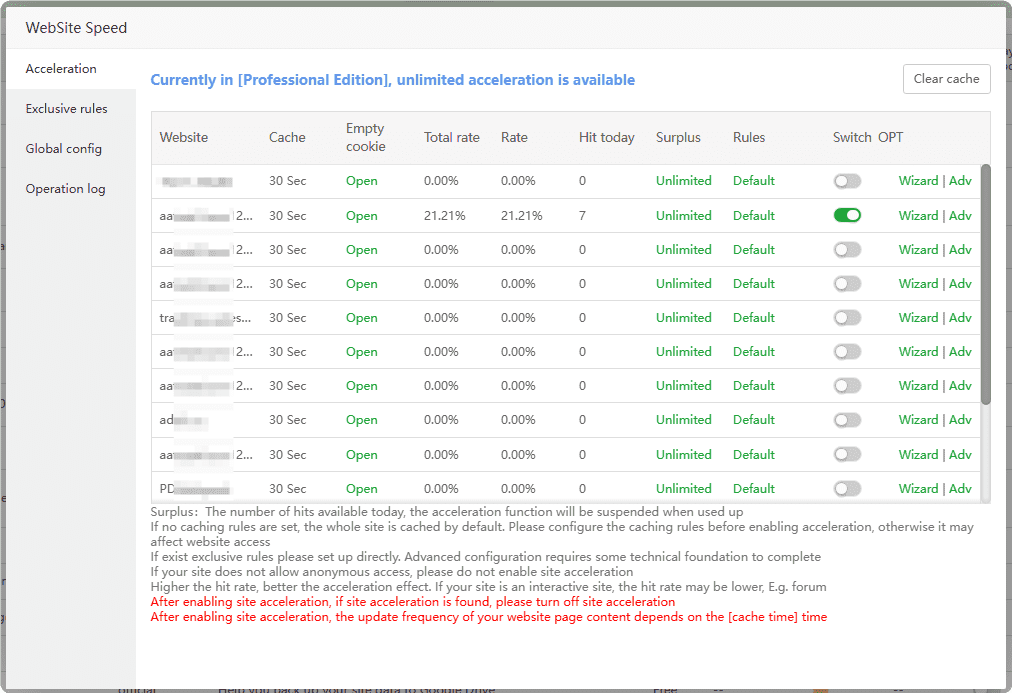Open Wizard for the 21.21% rate site

pyautogui.click(x=917, y=216)
